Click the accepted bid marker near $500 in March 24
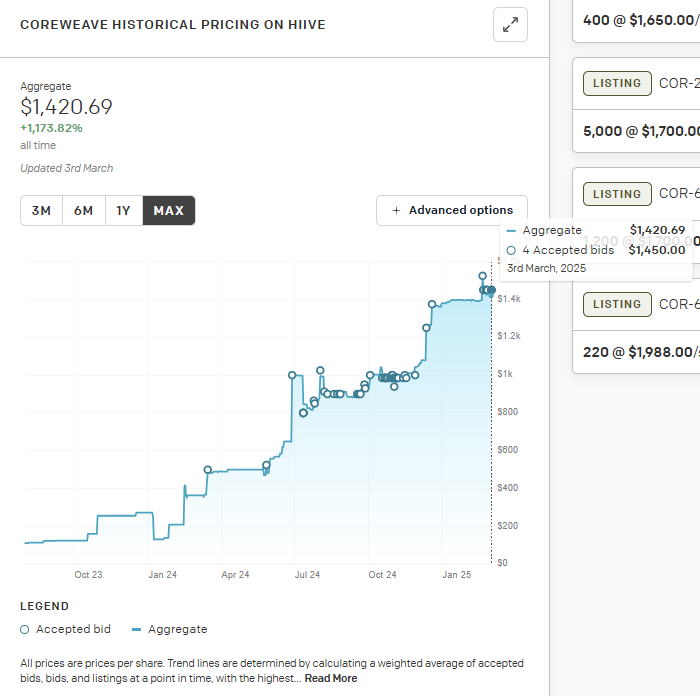Image resolution: width=700 pixels, height=696 pixels. pyautogui.click(x=208, y=470)
